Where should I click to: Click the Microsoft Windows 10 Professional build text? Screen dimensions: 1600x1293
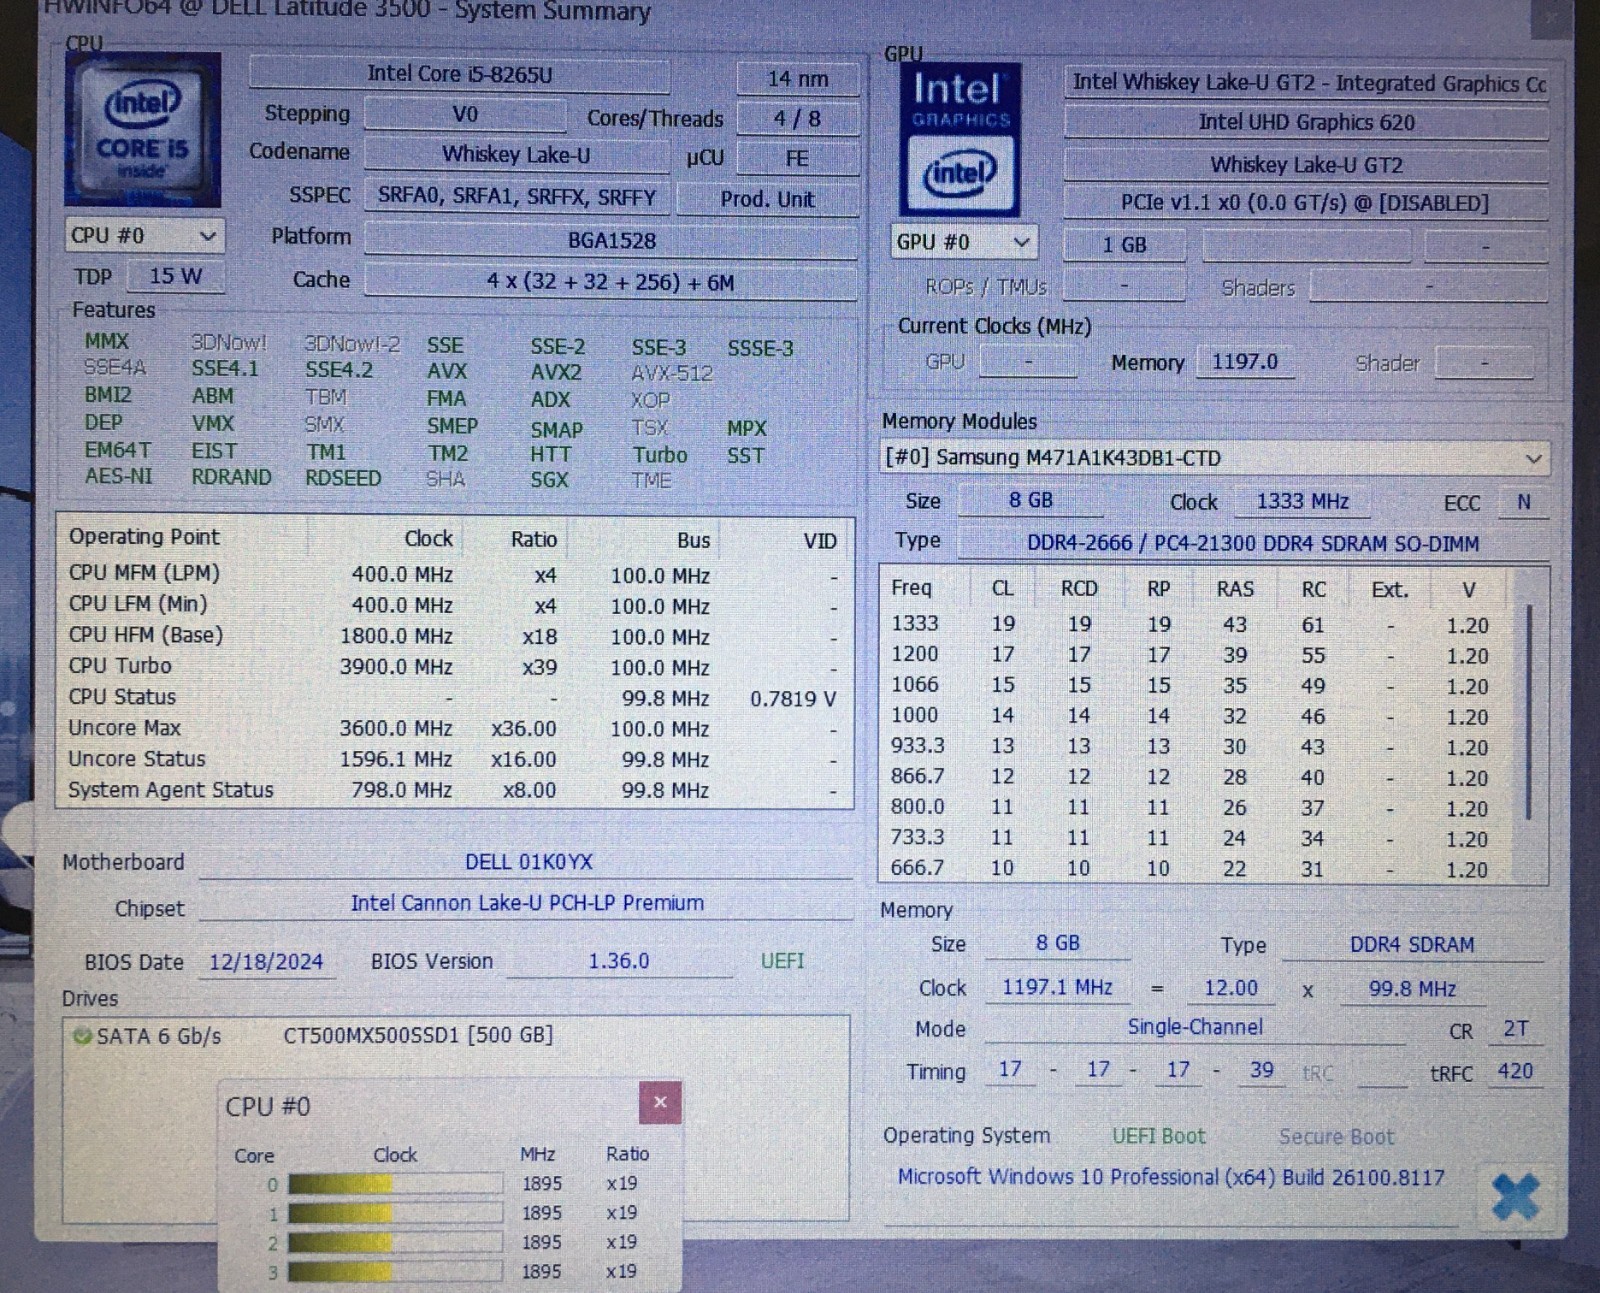click(x=1171, y=1177)
